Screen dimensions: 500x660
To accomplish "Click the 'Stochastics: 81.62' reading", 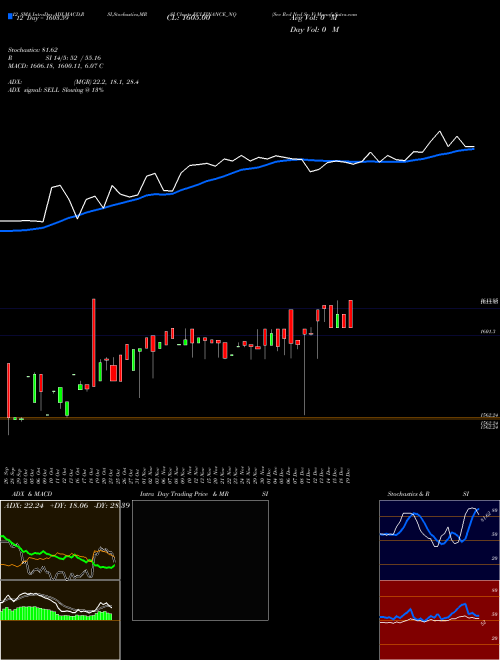I will (33, 50).
